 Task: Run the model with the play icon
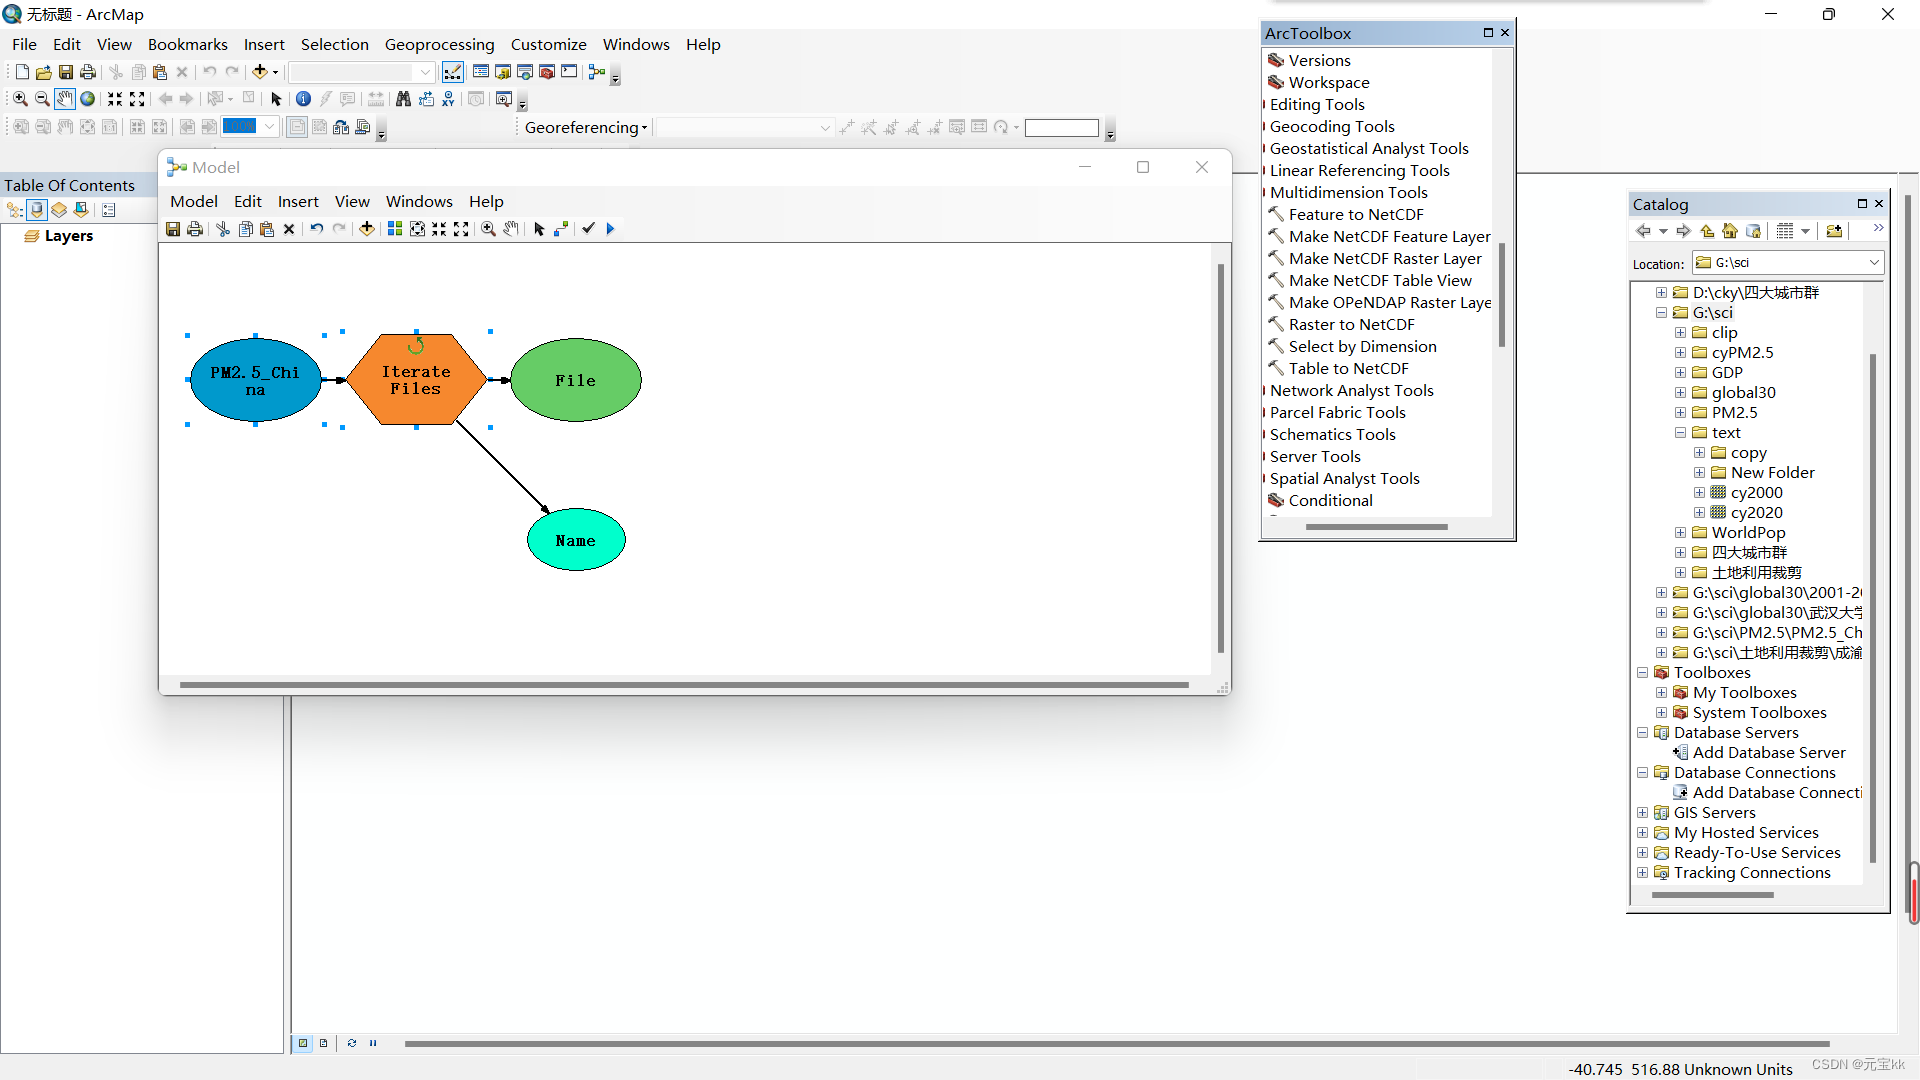[610, 229]
